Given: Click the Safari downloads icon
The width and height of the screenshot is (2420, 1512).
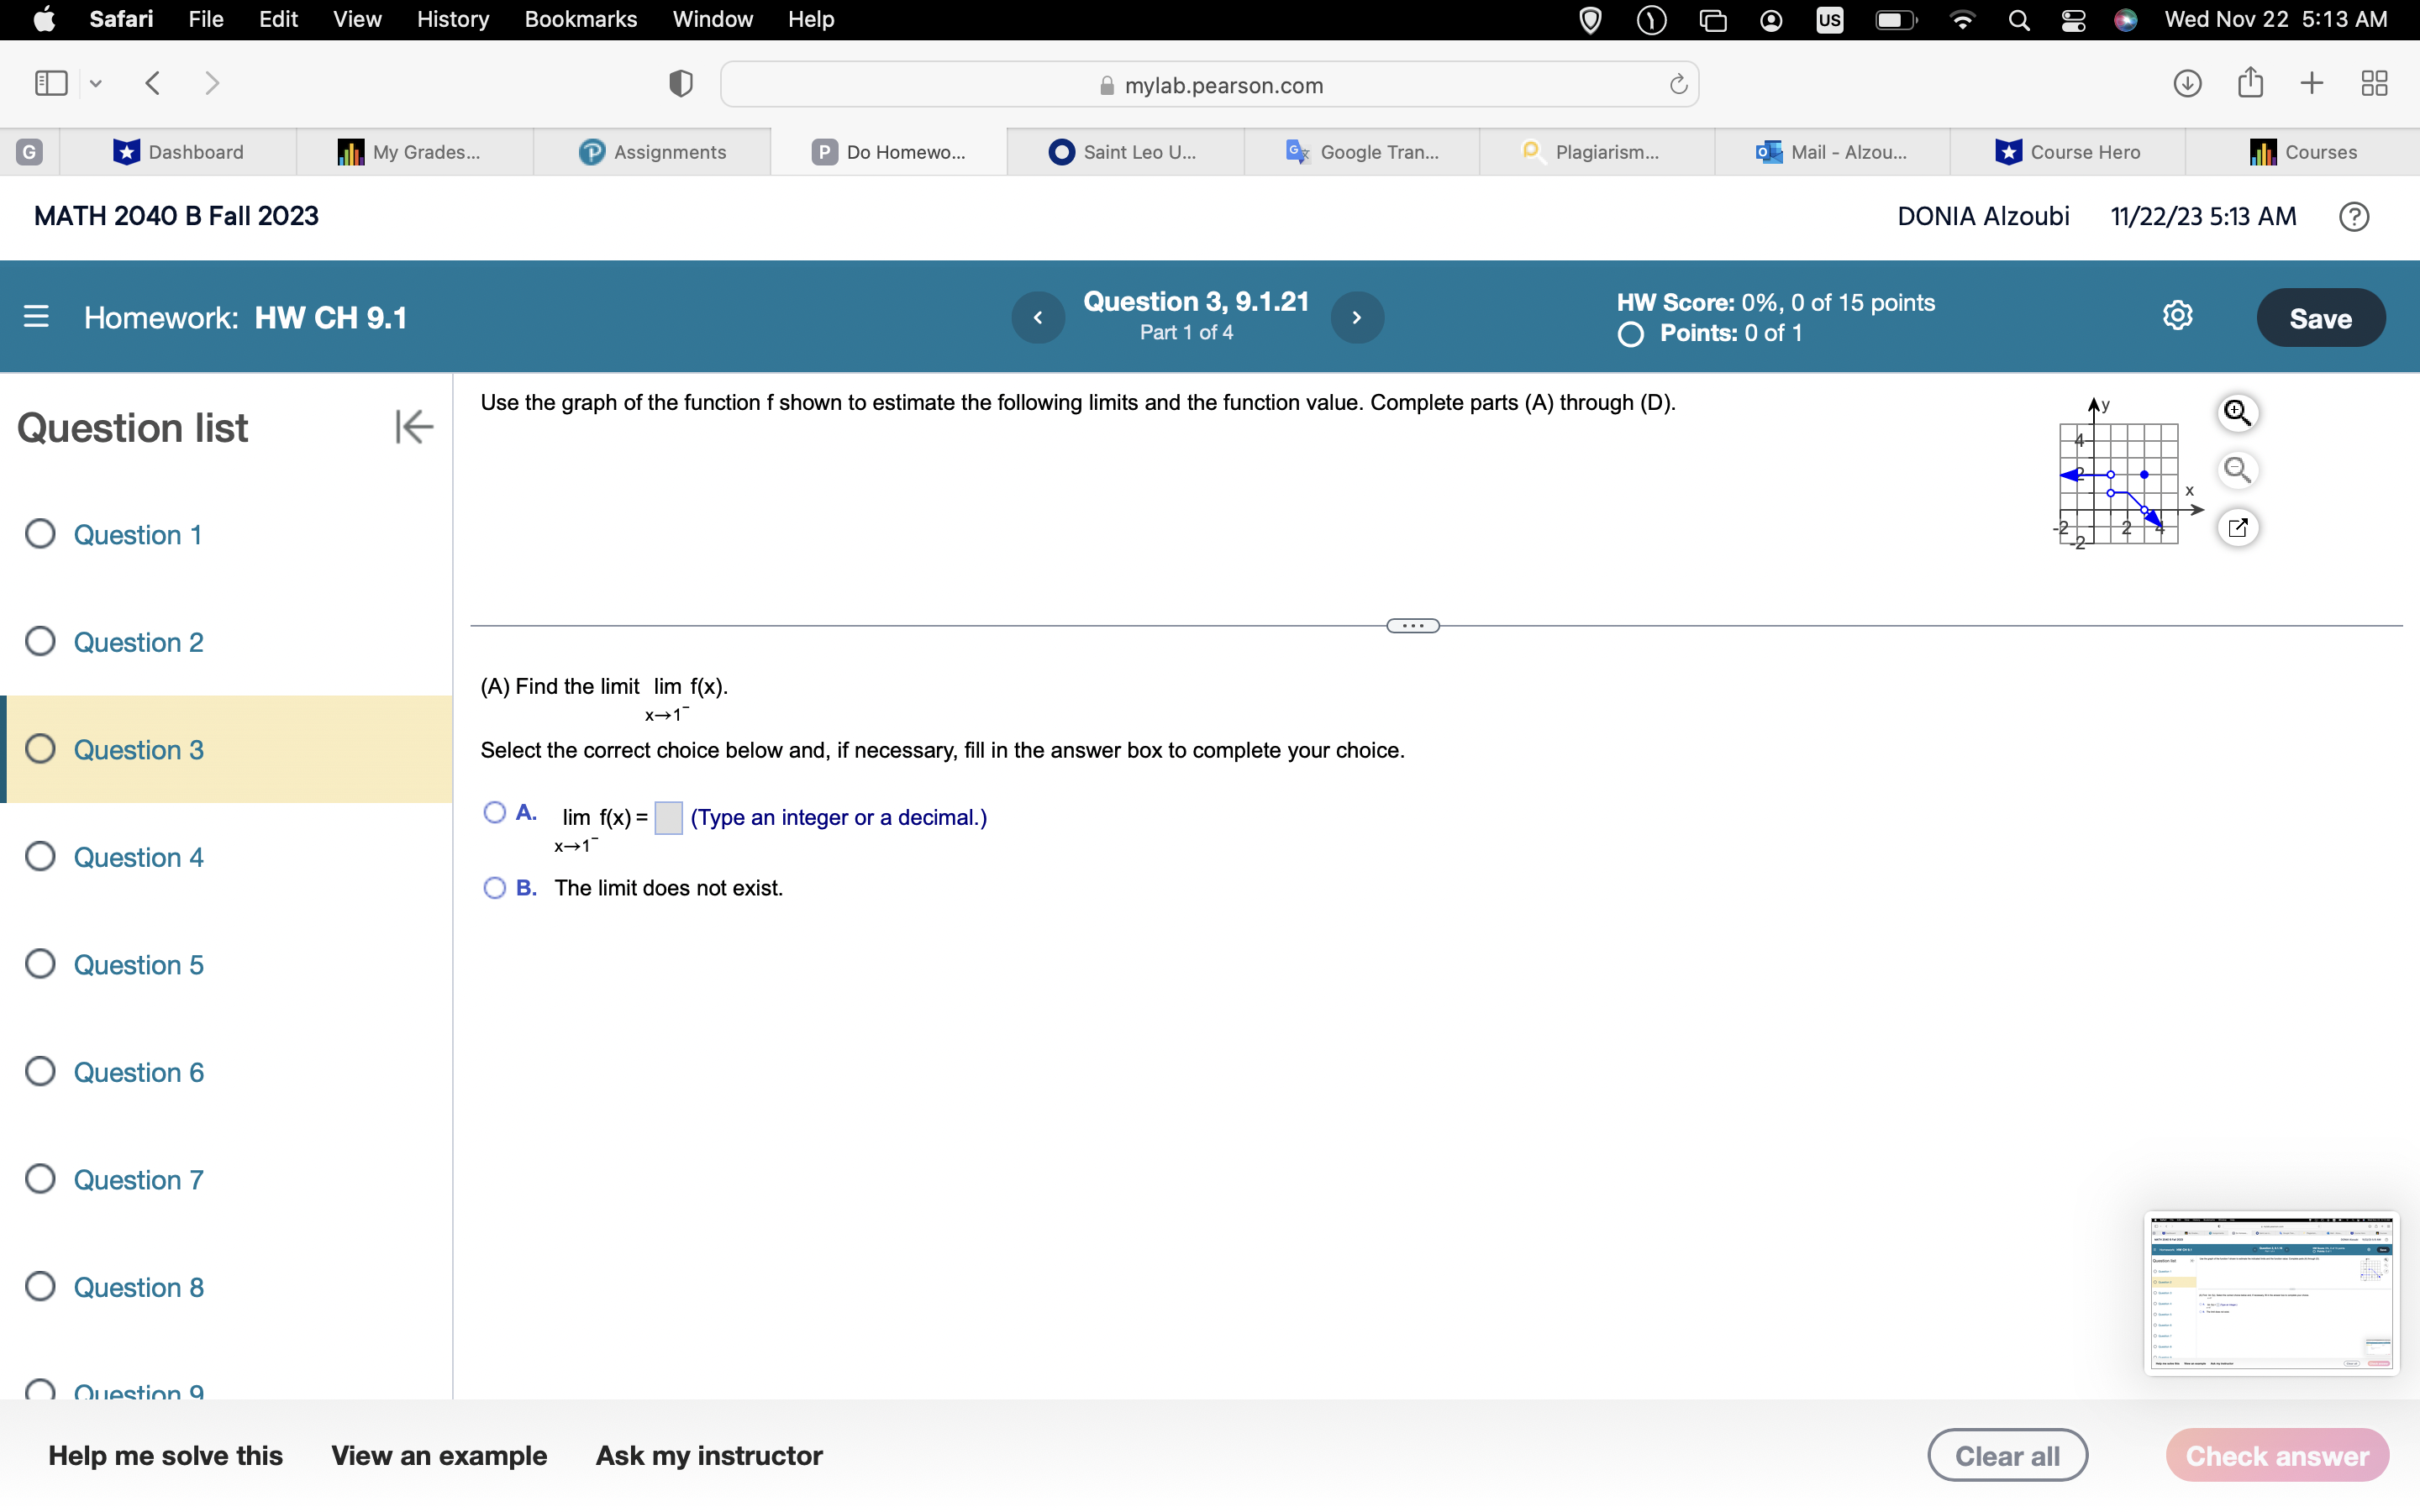Looking at the screenshot, I should 2187,84.
